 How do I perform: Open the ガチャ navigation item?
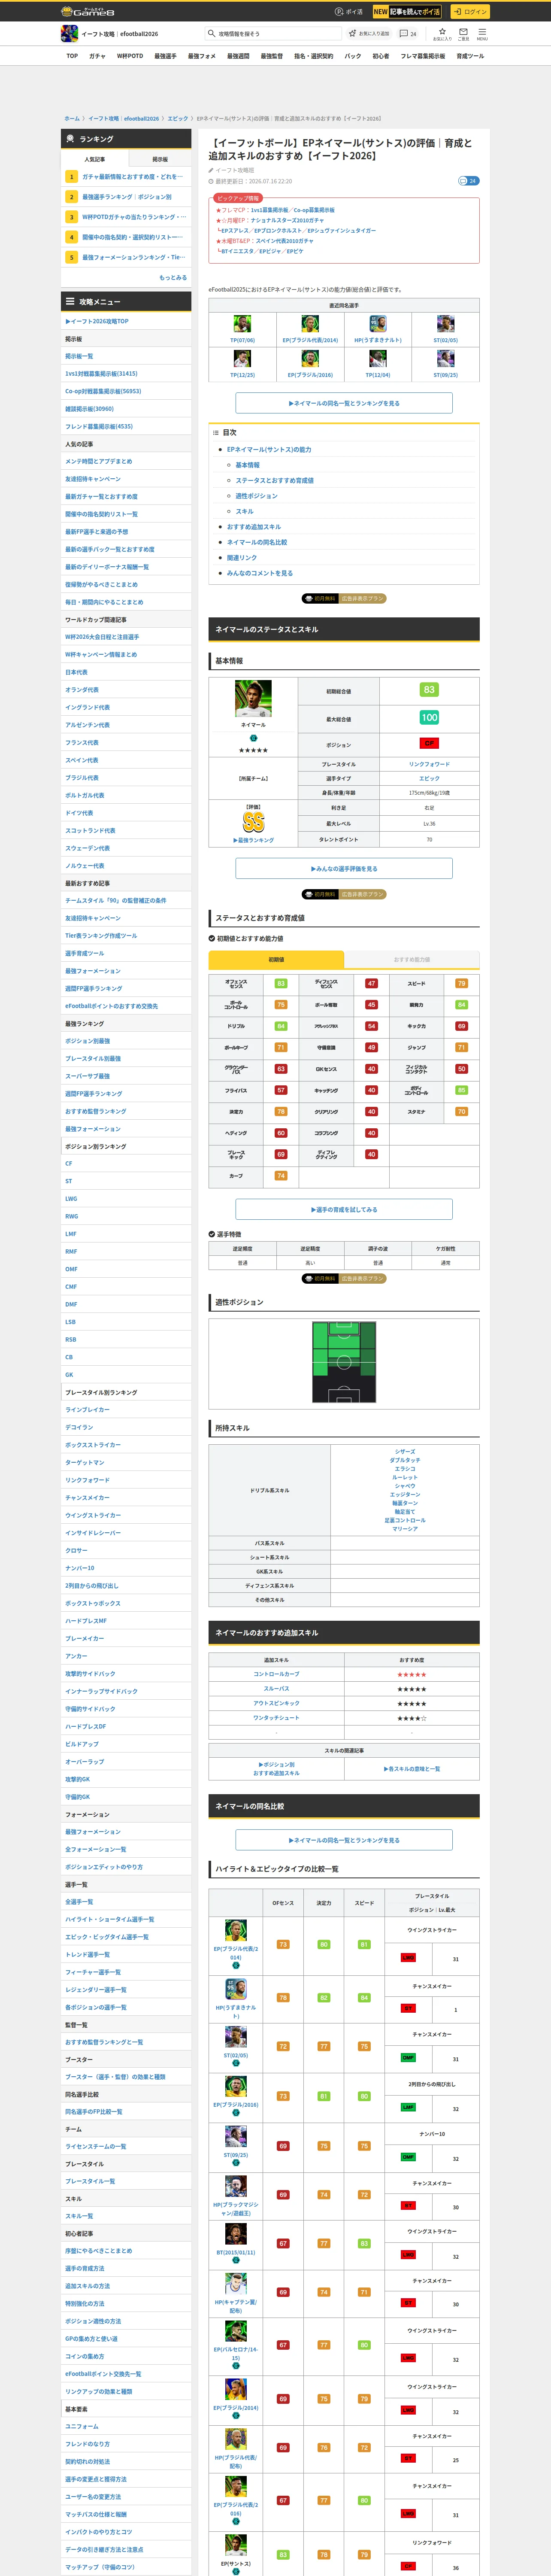97,56
